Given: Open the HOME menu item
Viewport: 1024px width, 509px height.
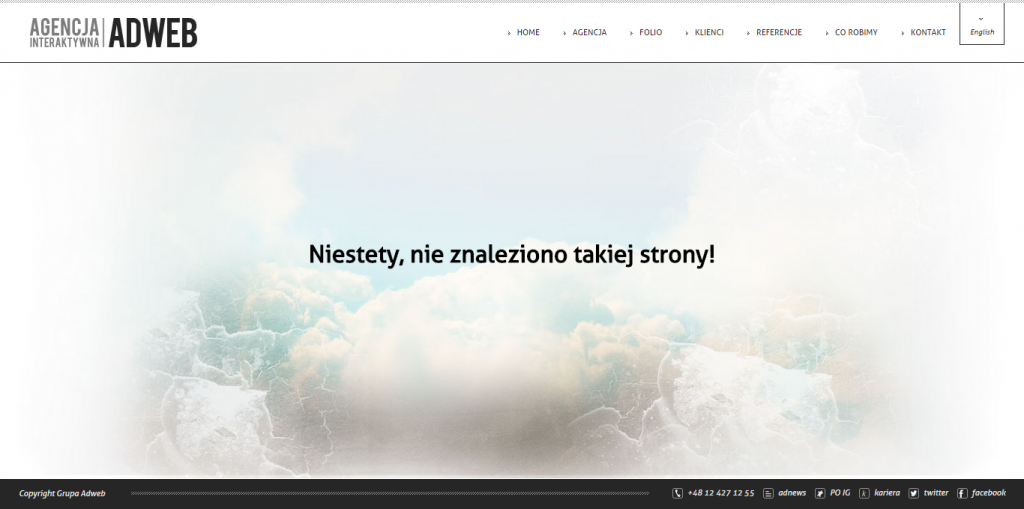Looking at the screenshot, I should pos(528,33).
